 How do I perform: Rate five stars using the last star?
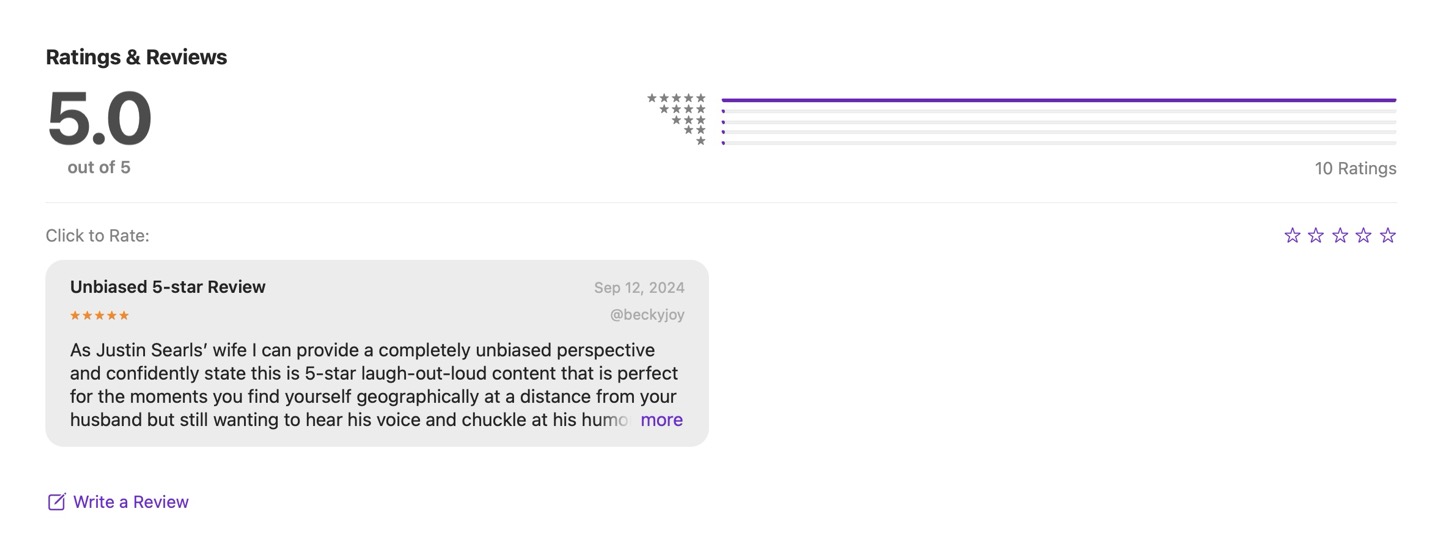pos(1388,236)
